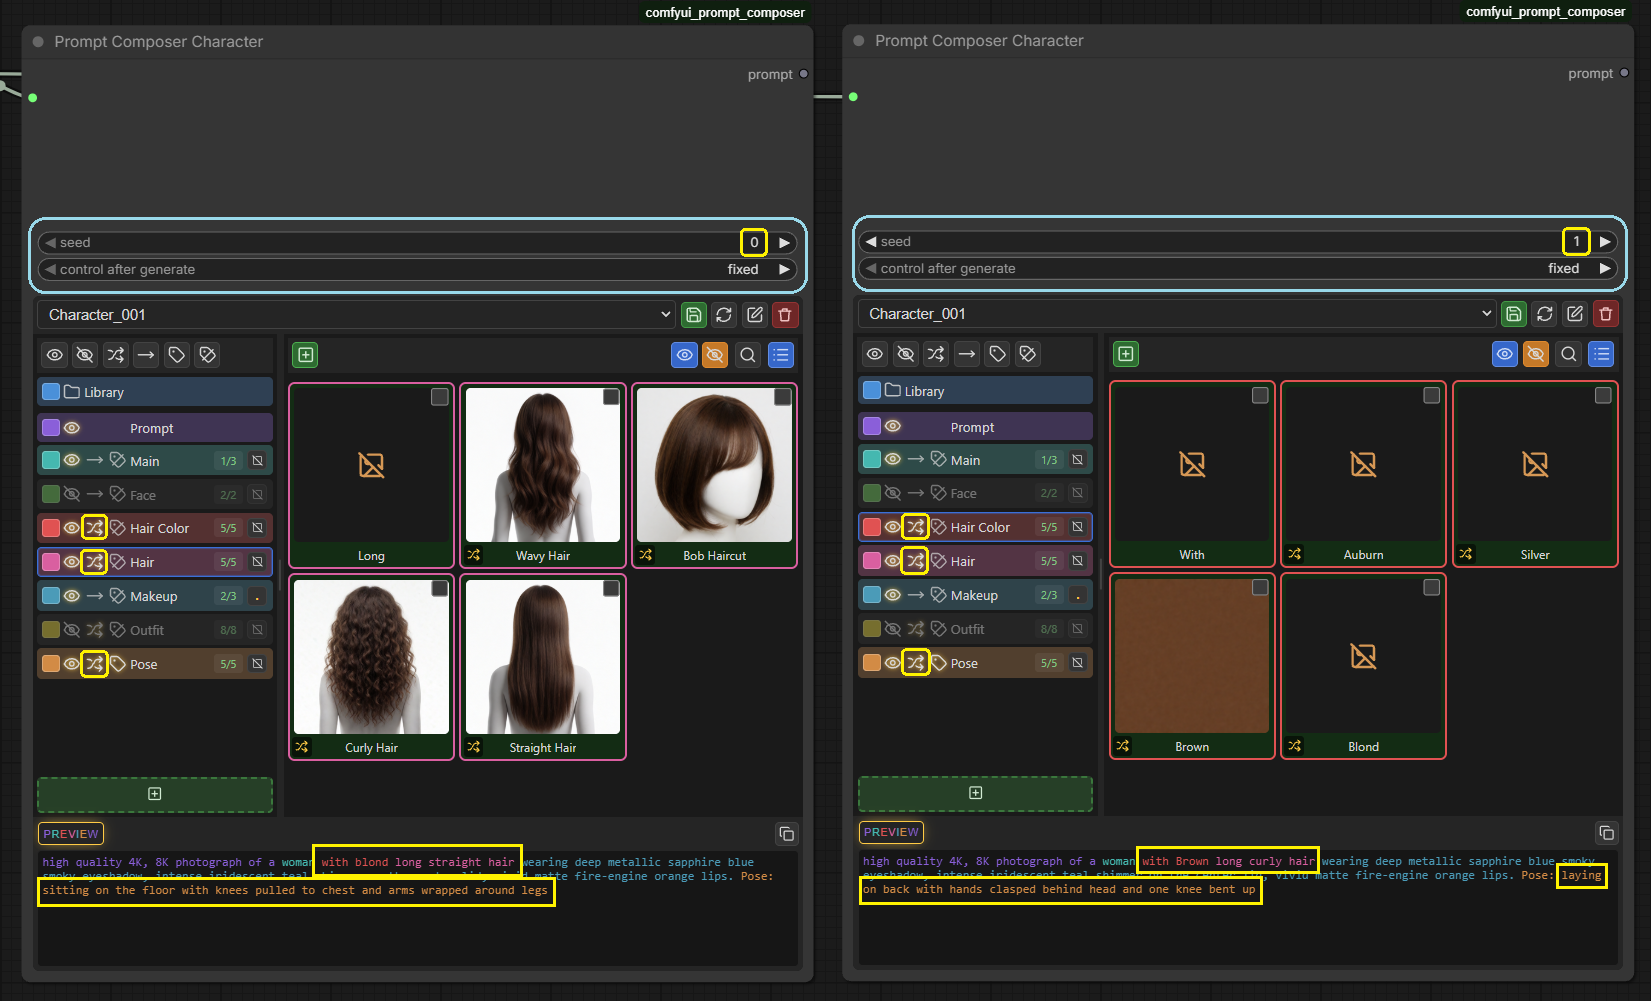Open the Character_001 dropdown in the right node

(x=1177, y=314)
